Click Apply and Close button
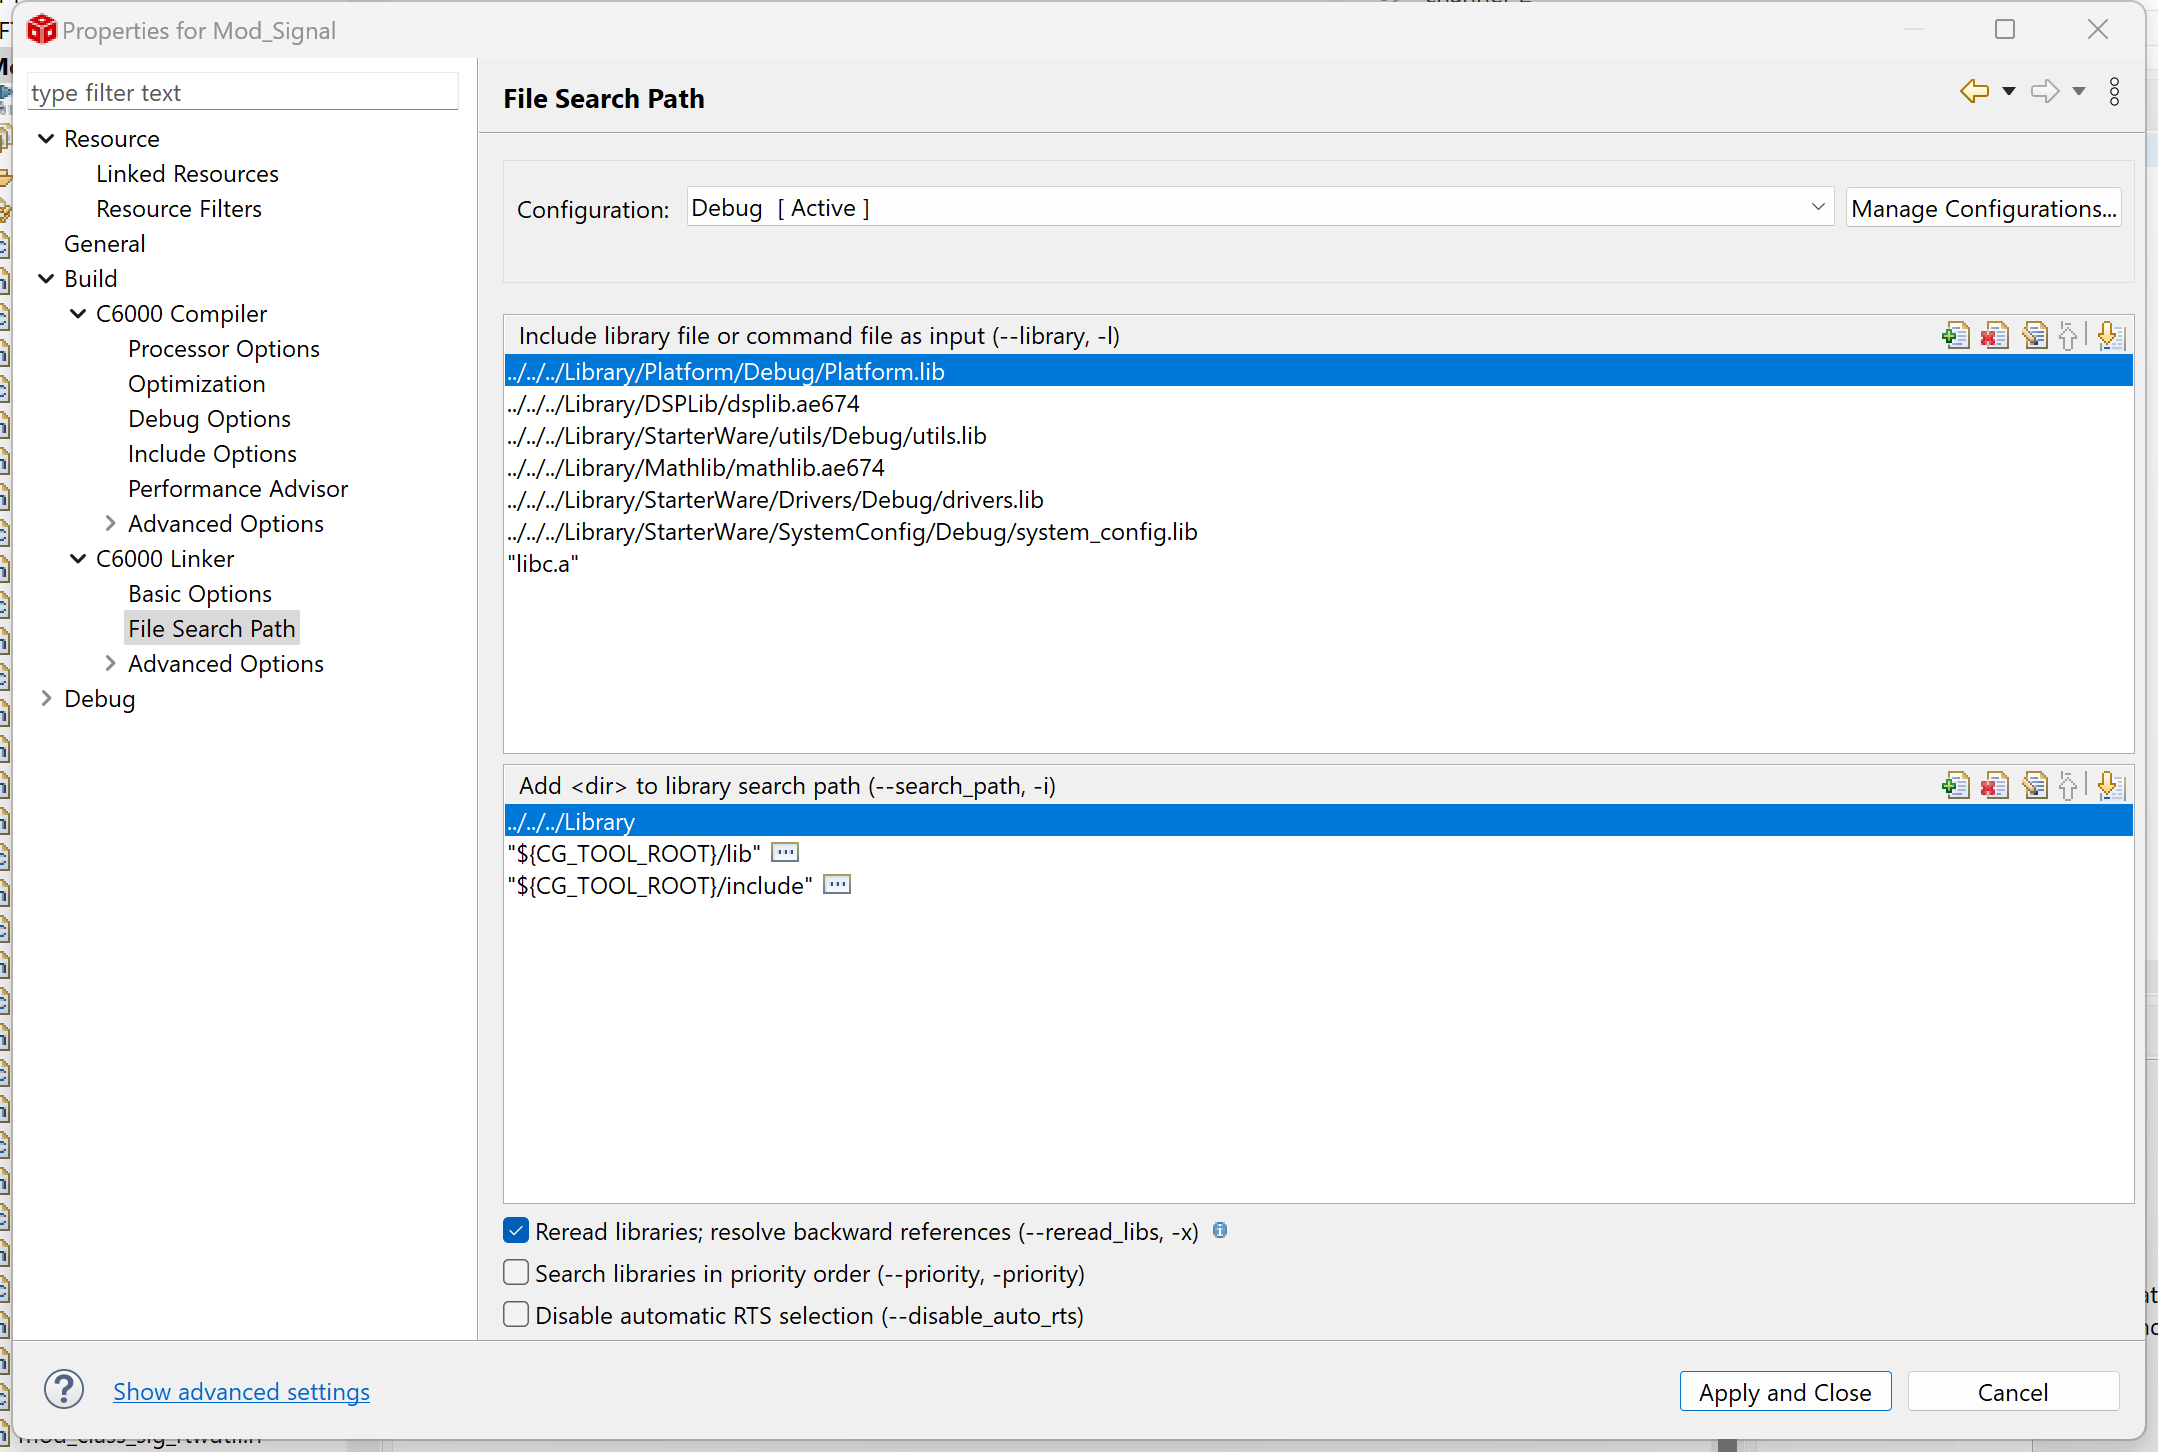Image resolution: width=2158 pixels, height=1452 pixels. tap(1784, 1392)
